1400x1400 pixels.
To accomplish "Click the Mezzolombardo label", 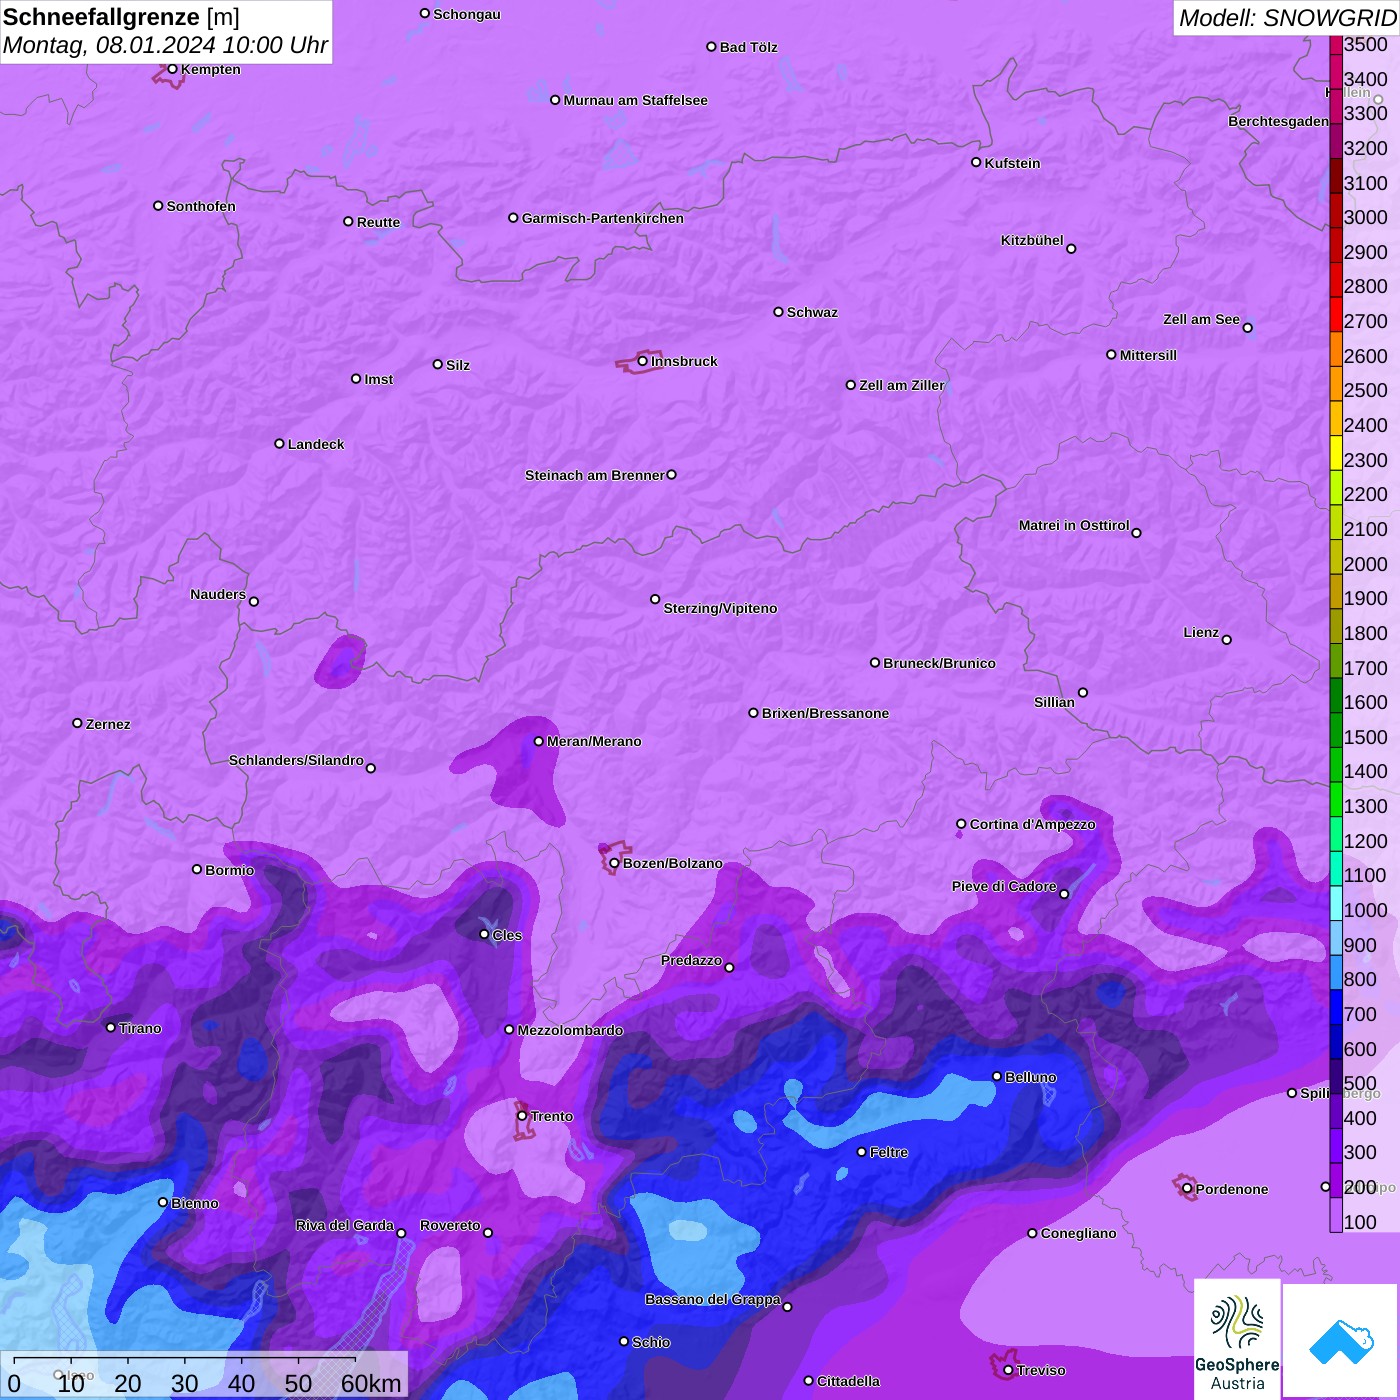I will pyautogui.click(x=570, y=1030).
